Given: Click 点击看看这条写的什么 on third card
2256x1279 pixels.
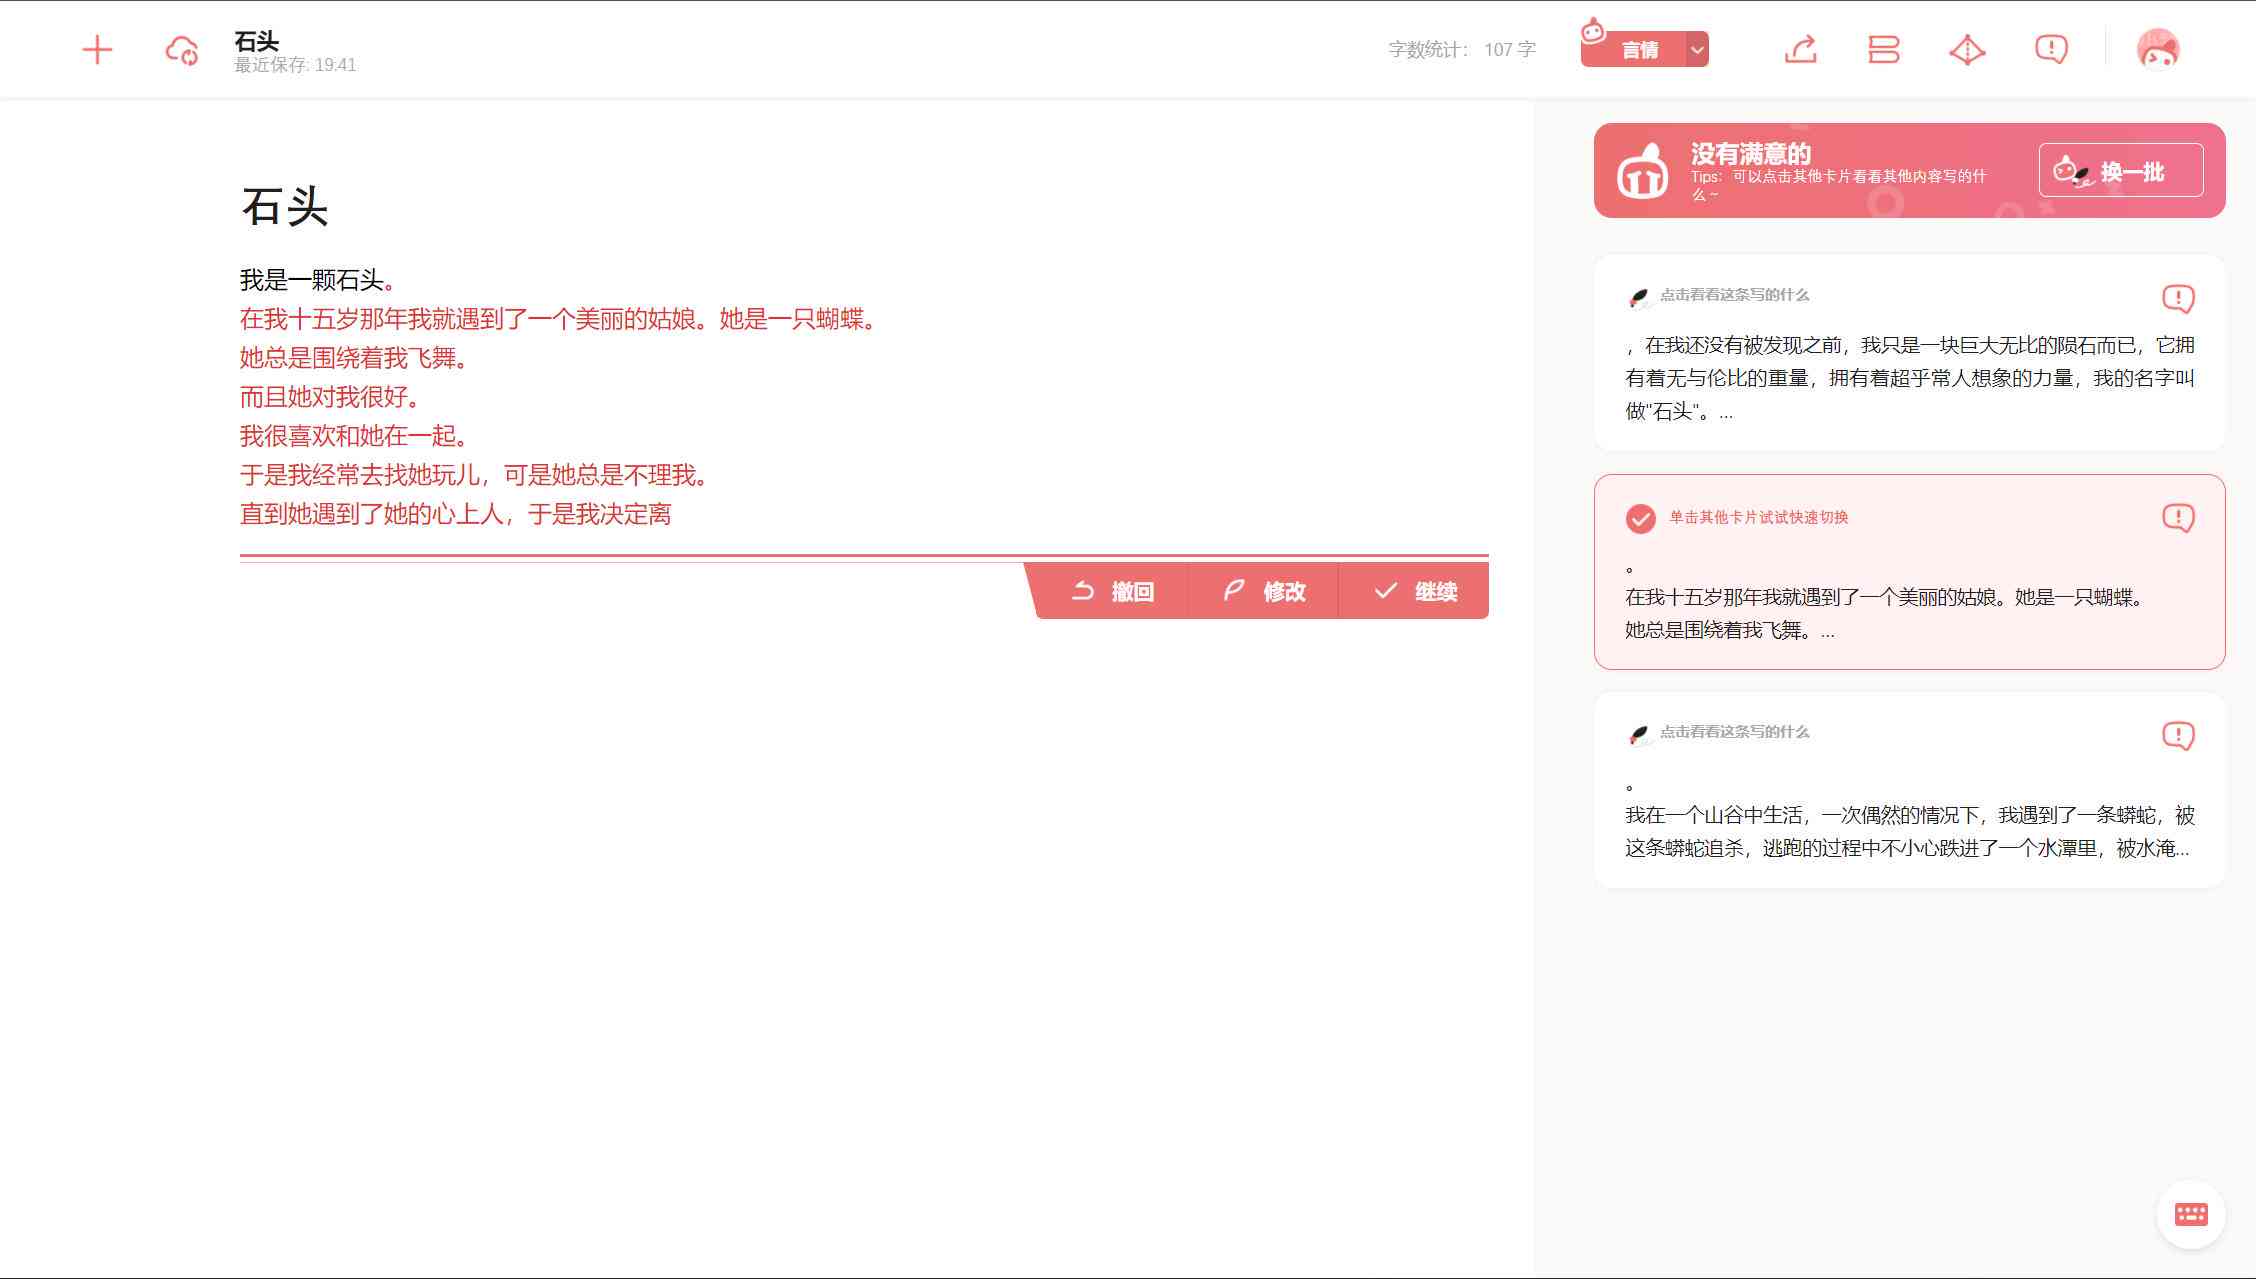Looking at the screenshot, I should click(1734, 732).
